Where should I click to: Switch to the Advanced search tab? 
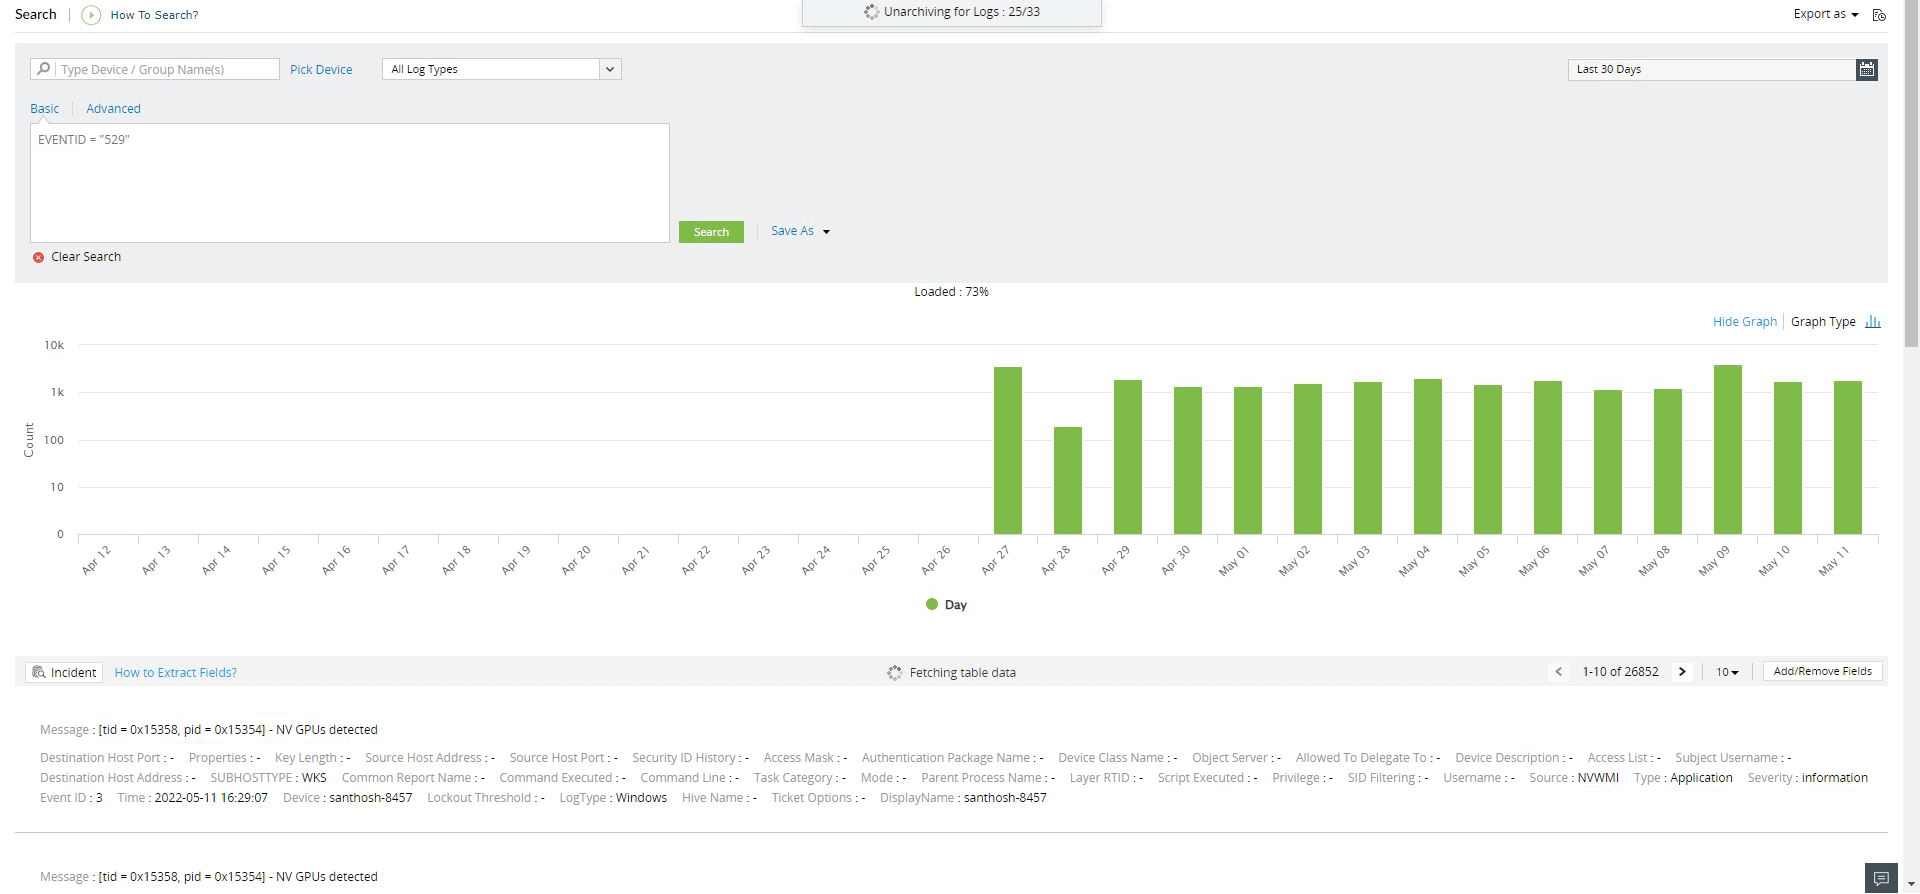click(113, 108)
